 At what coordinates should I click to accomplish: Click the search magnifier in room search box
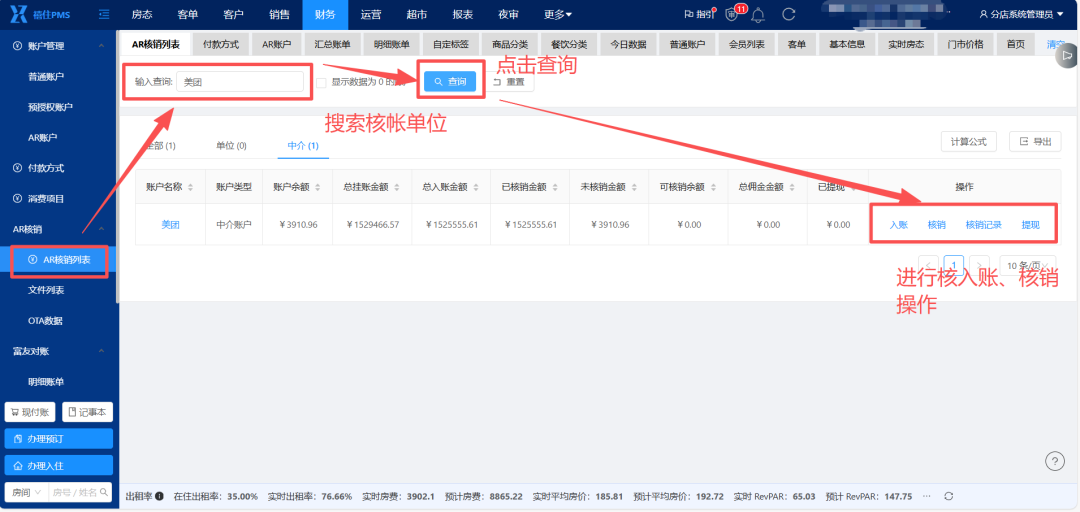[104, 492]
